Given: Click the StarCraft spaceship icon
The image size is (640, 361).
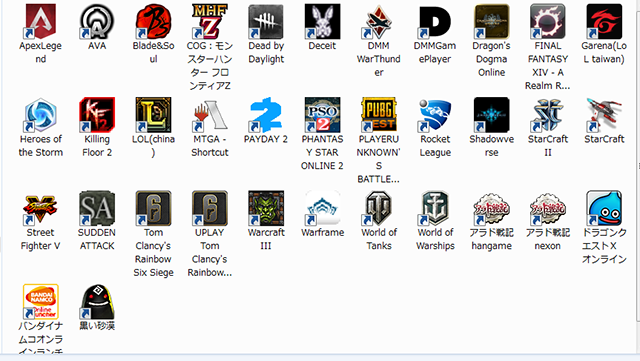Looking at the screenshot, I should coord(604,115).
